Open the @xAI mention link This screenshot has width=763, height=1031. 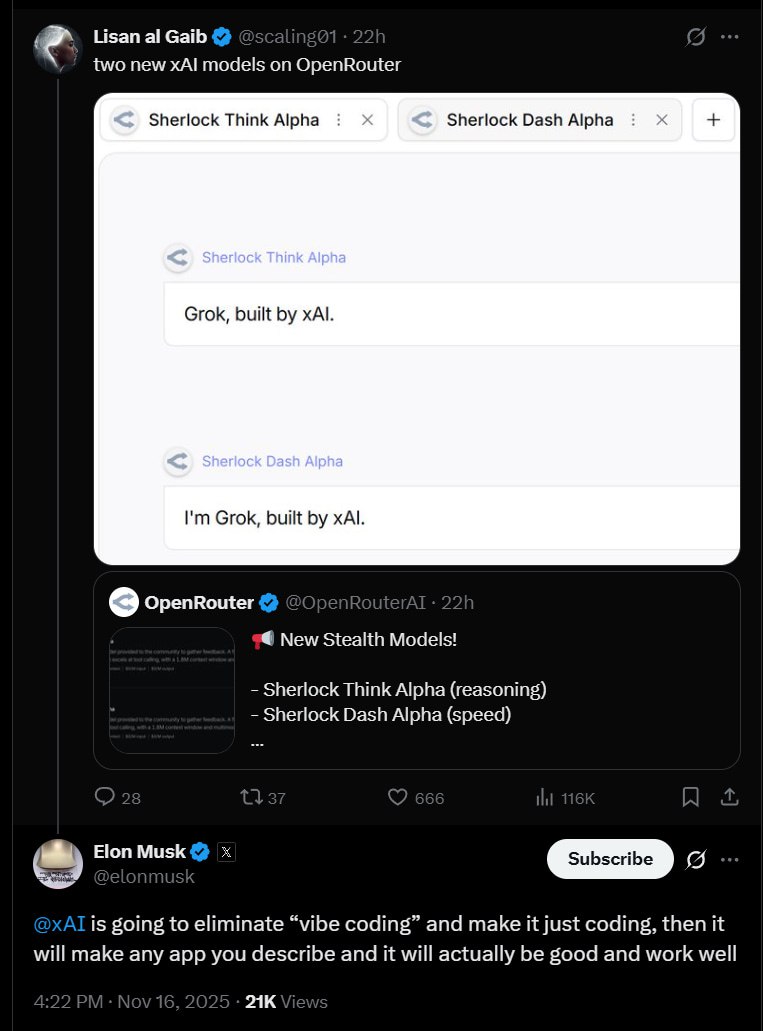point(59,925)
